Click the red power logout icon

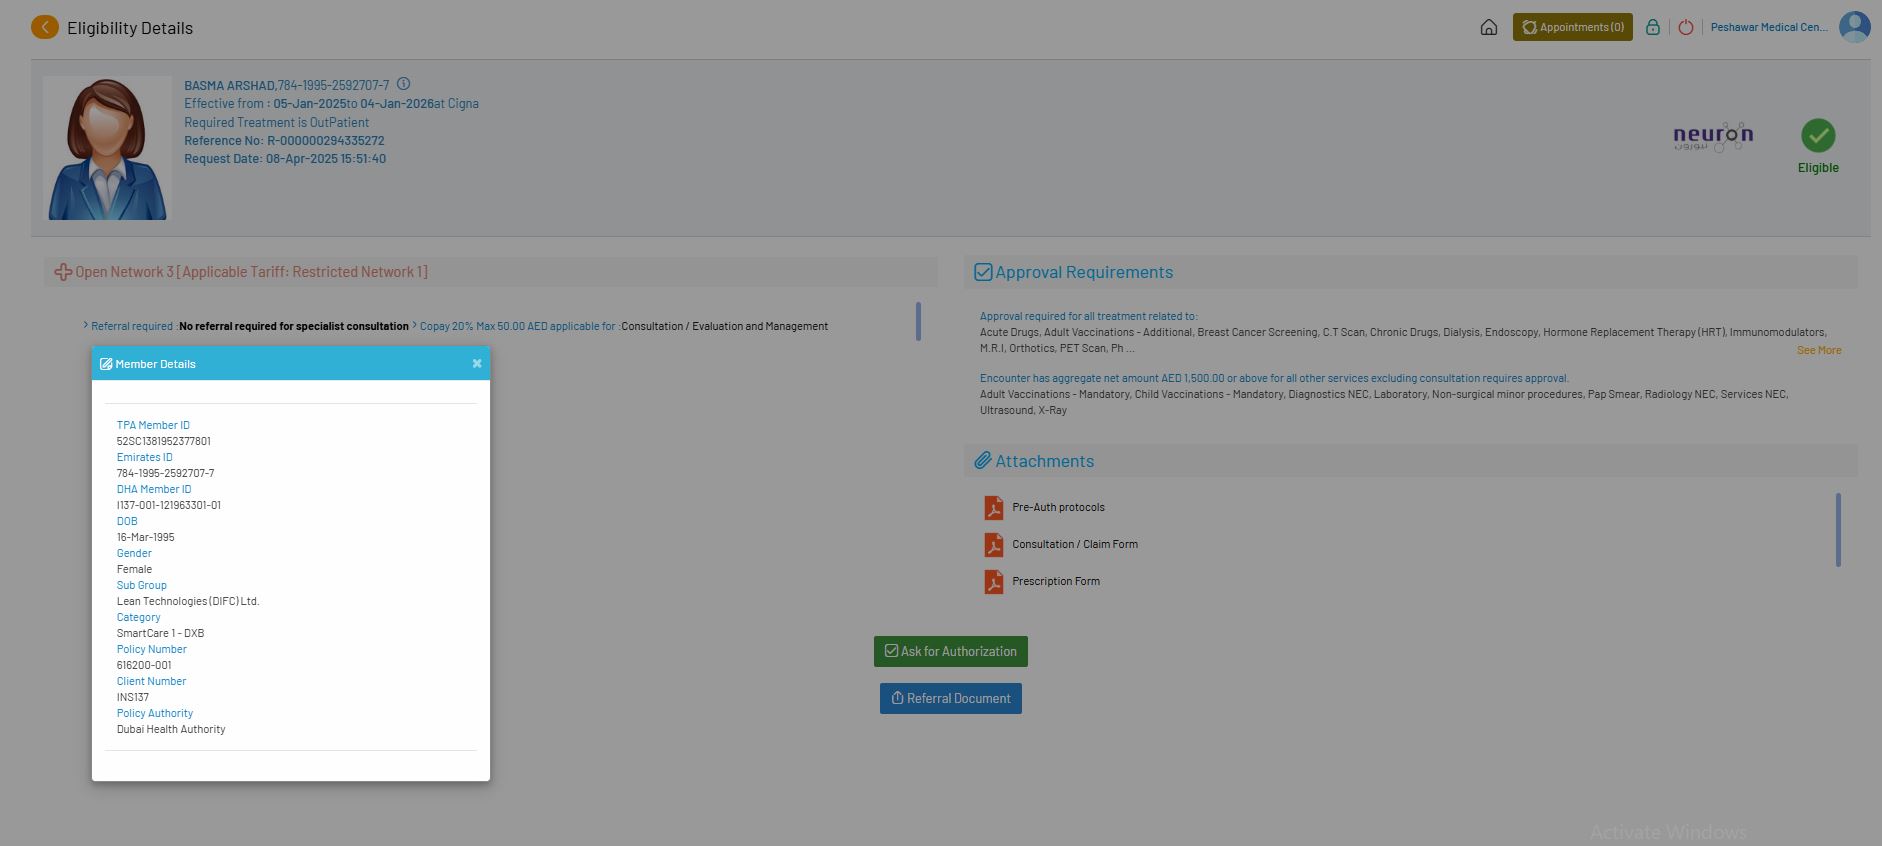1686,27
